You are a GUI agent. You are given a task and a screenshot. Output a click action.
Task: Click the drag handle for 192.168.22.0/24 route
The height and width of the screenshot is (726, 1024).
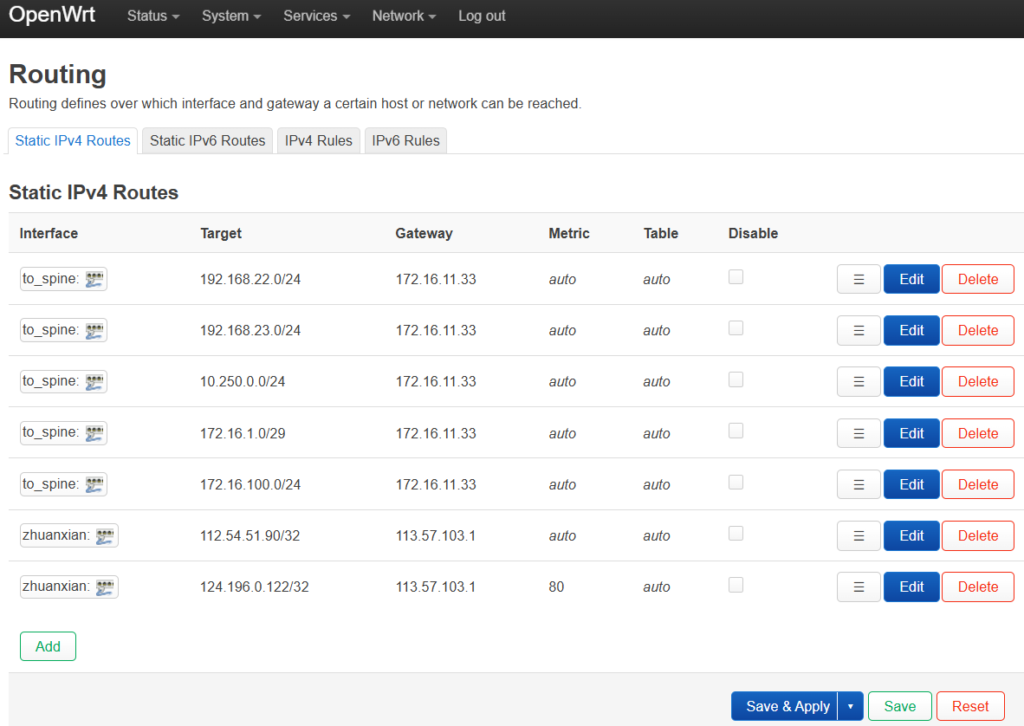[x=858, y=279]
